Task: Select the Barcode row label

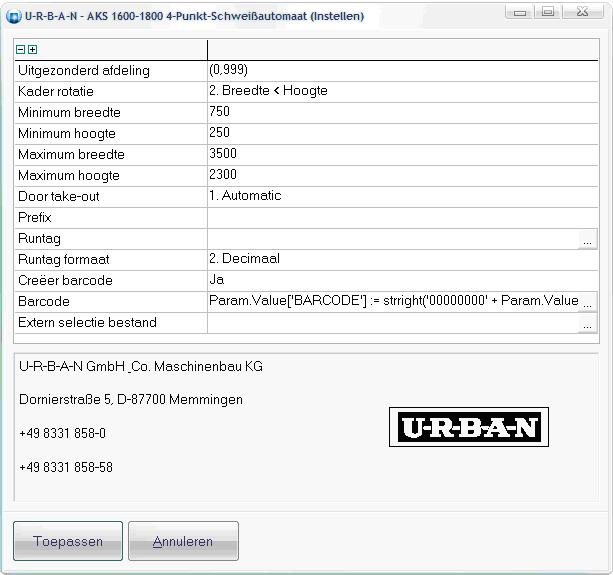Action: (x=44, y=302)
